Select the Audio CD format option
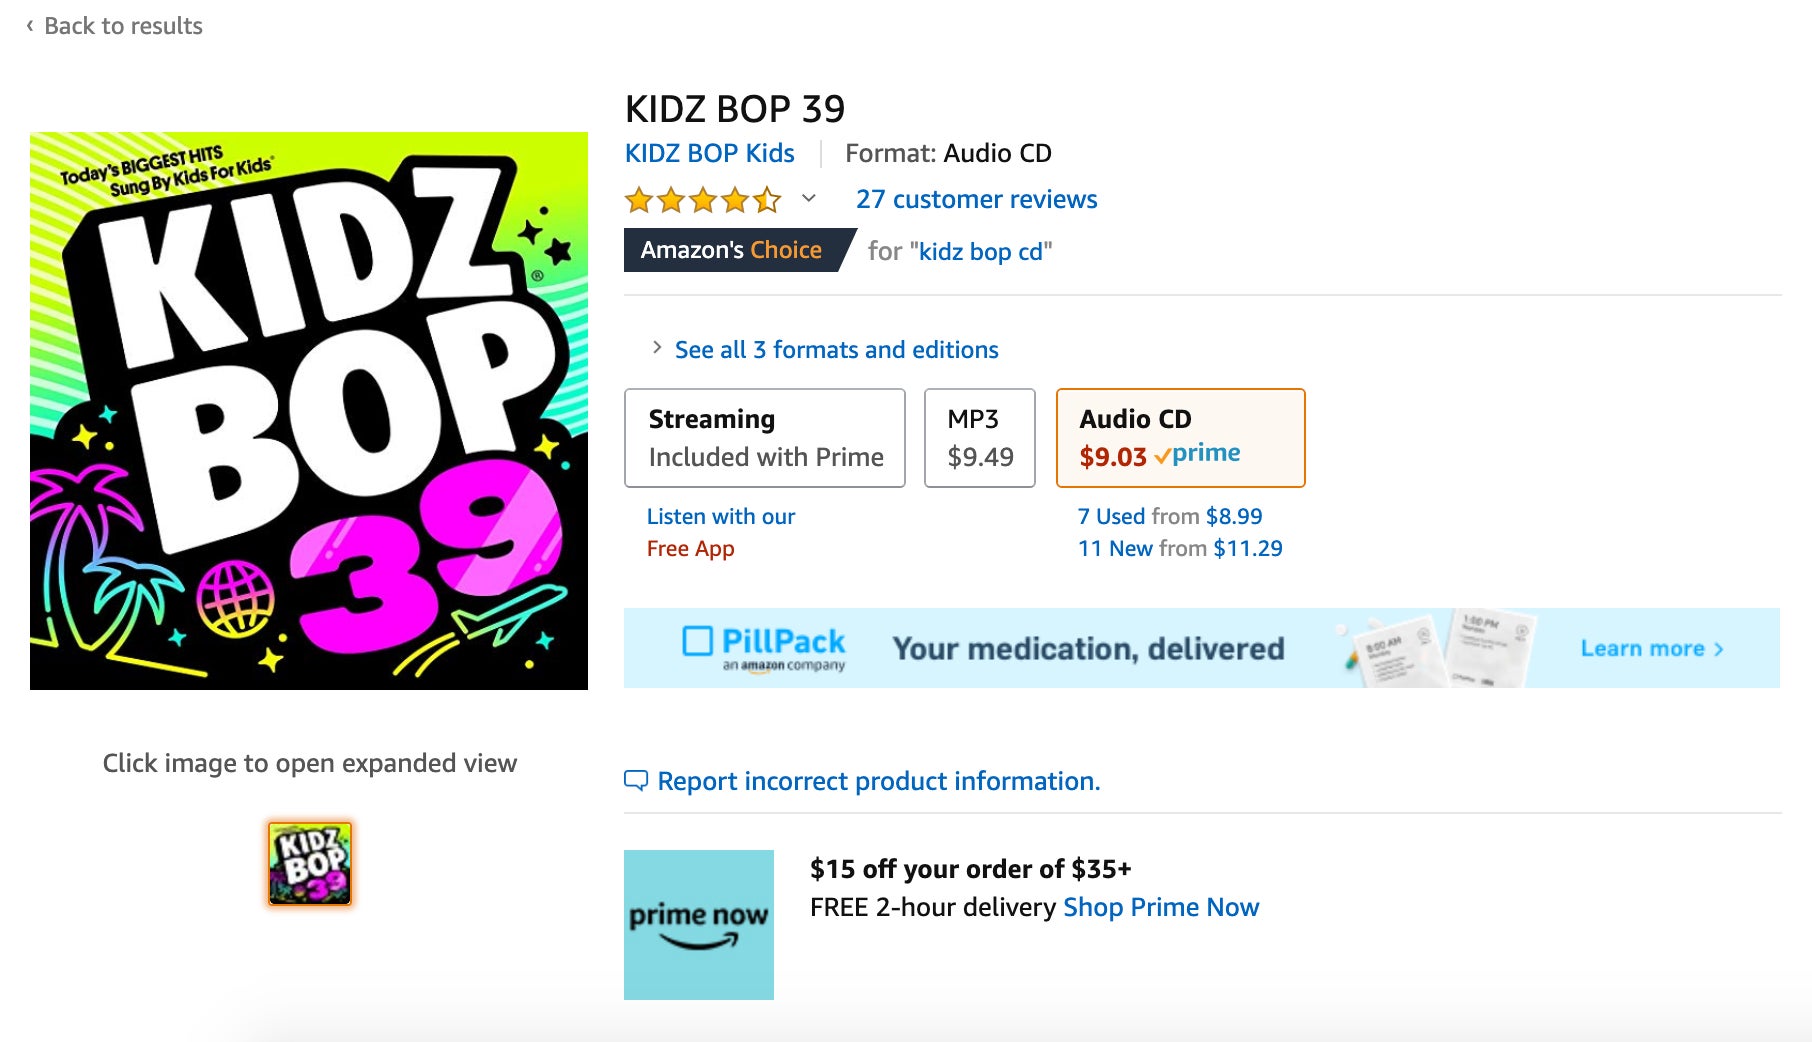 tap(1180, 438)
